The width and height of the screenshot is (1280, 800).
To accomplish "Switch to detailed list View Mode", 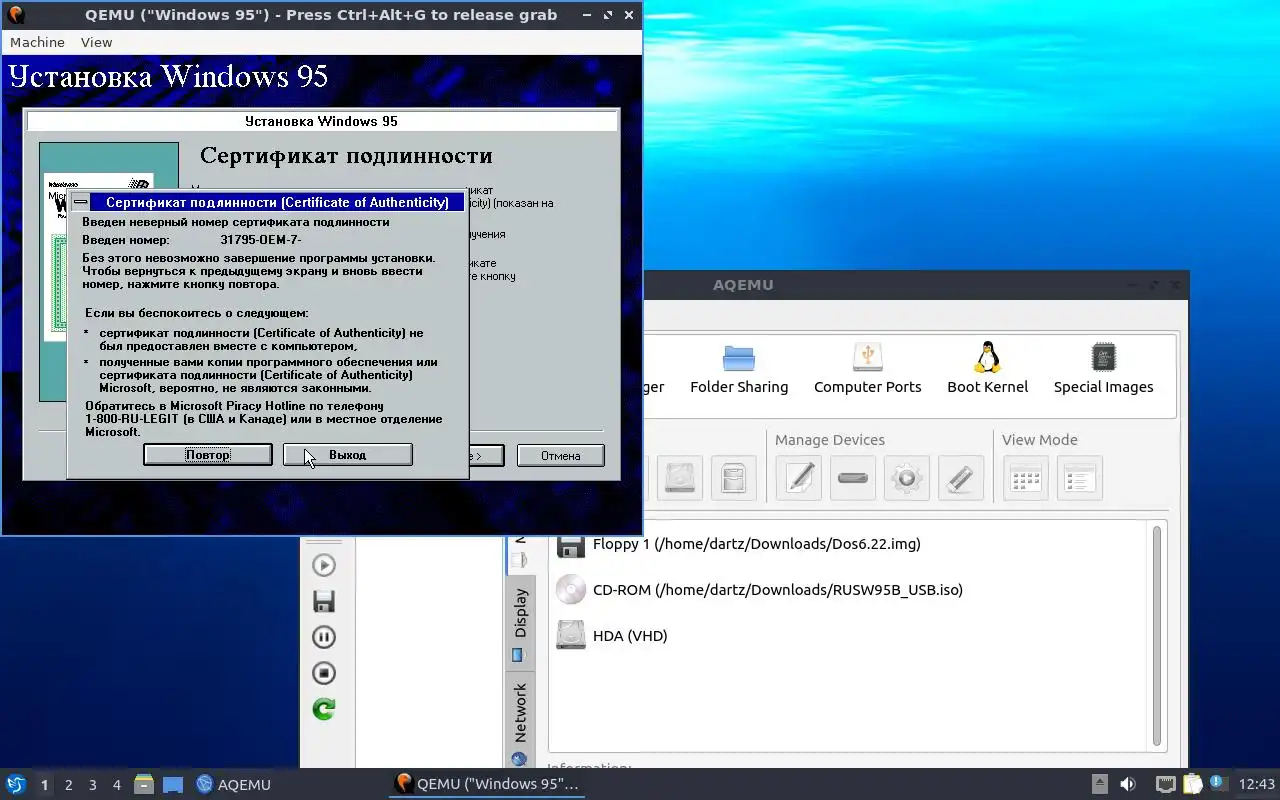I will point(1080,478).
